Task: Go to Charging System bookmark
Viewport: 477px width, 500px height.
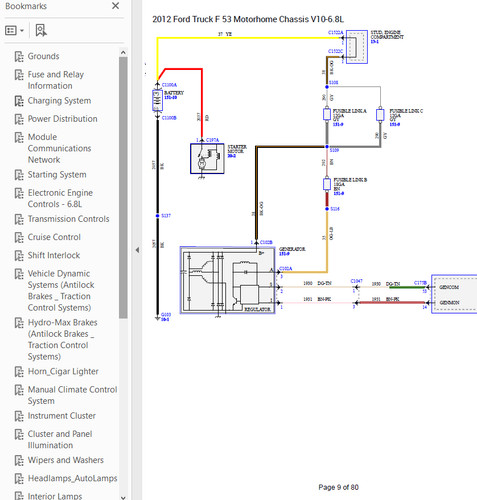Action: tap(59, 101)
